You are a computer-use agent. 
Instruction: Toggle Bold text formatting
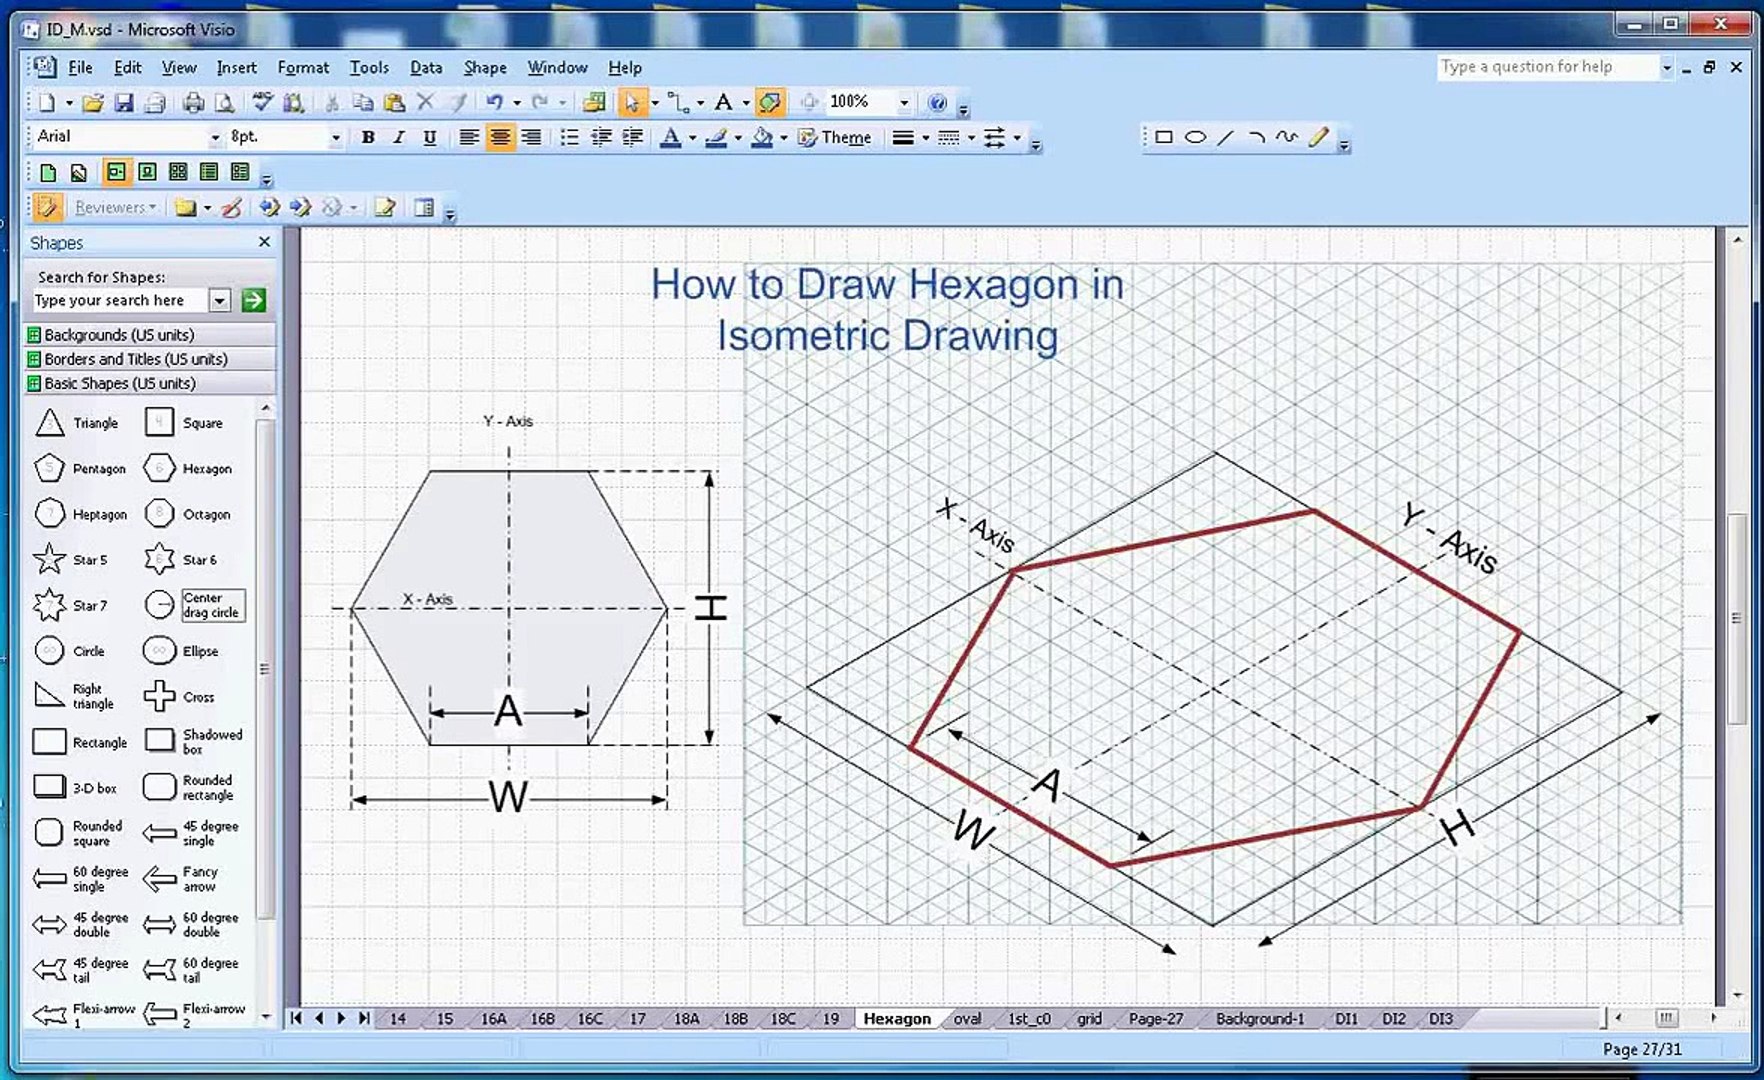[368, 137]
